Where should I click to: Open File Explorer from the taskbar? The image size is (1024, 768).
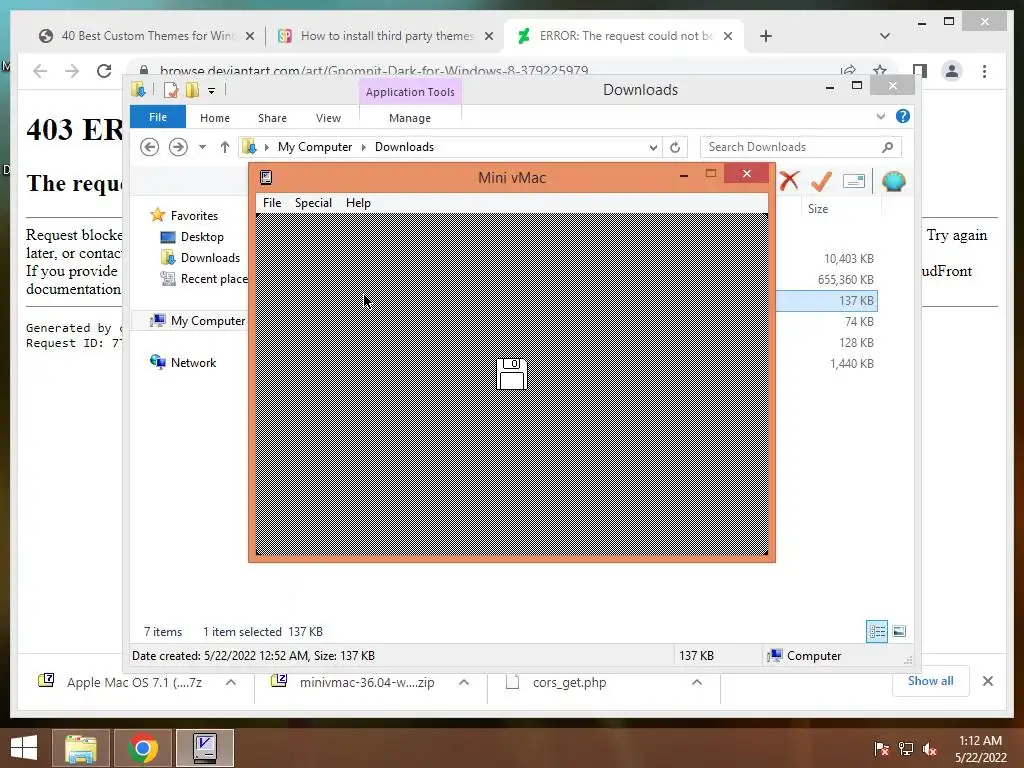click(80, 748)
